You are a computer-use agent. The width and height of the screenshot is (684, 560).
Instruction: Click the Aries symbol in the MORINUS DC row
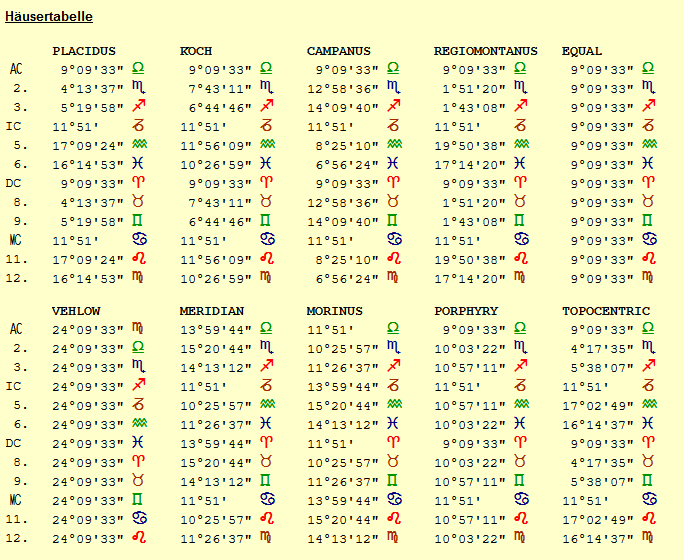[x=393, y=442]
